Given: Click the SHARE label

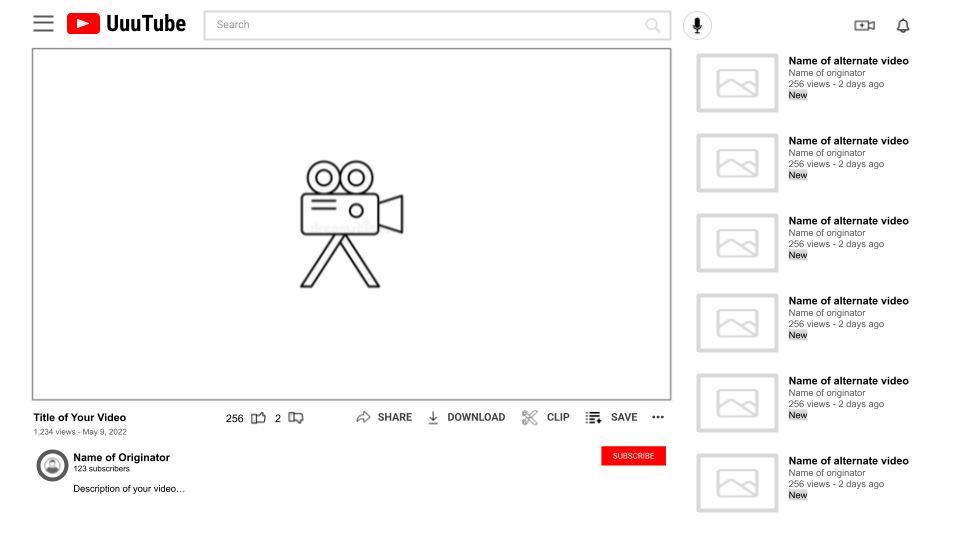Looking at the screenshot, I should coord(395,417).
